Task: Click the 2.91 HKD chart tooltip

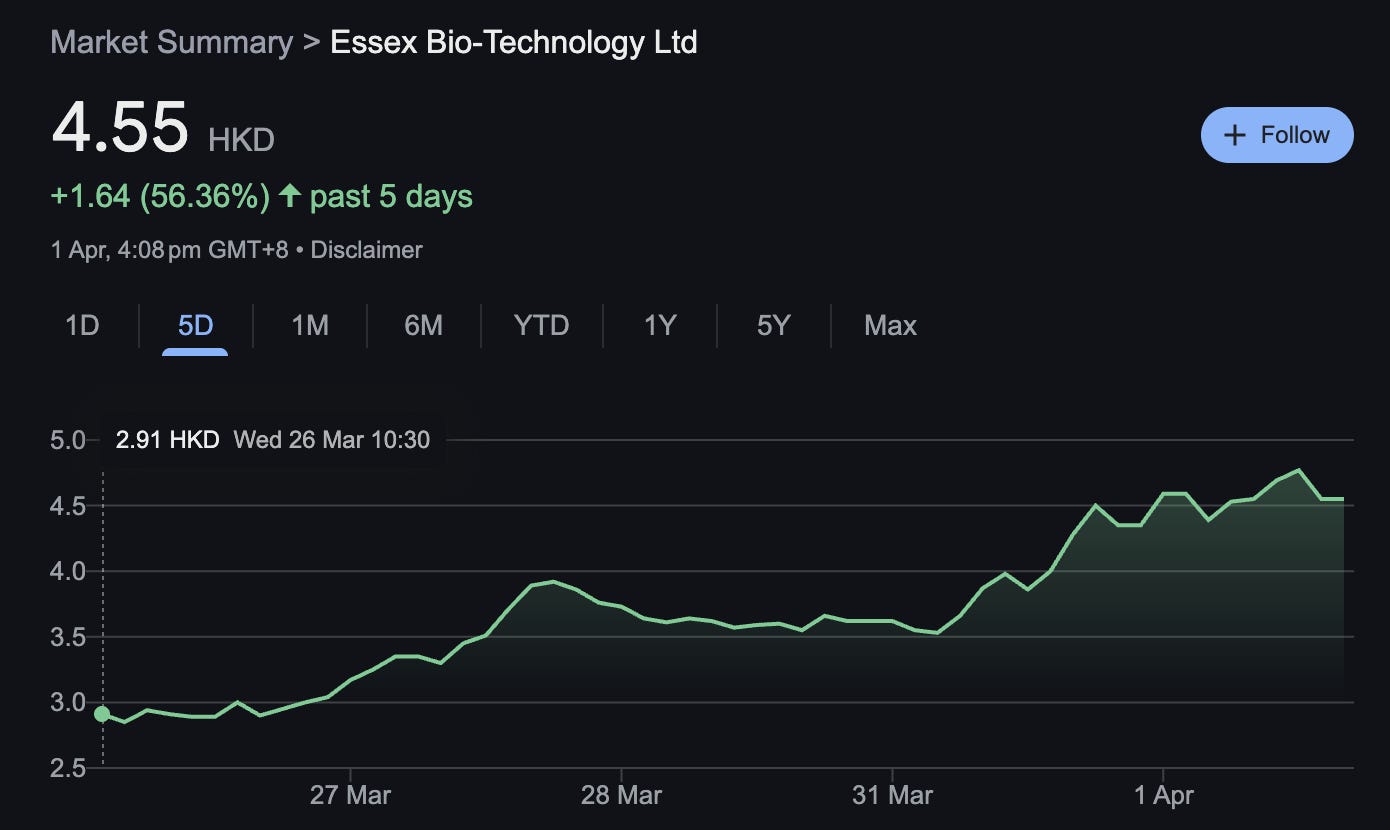Action: 273,440
